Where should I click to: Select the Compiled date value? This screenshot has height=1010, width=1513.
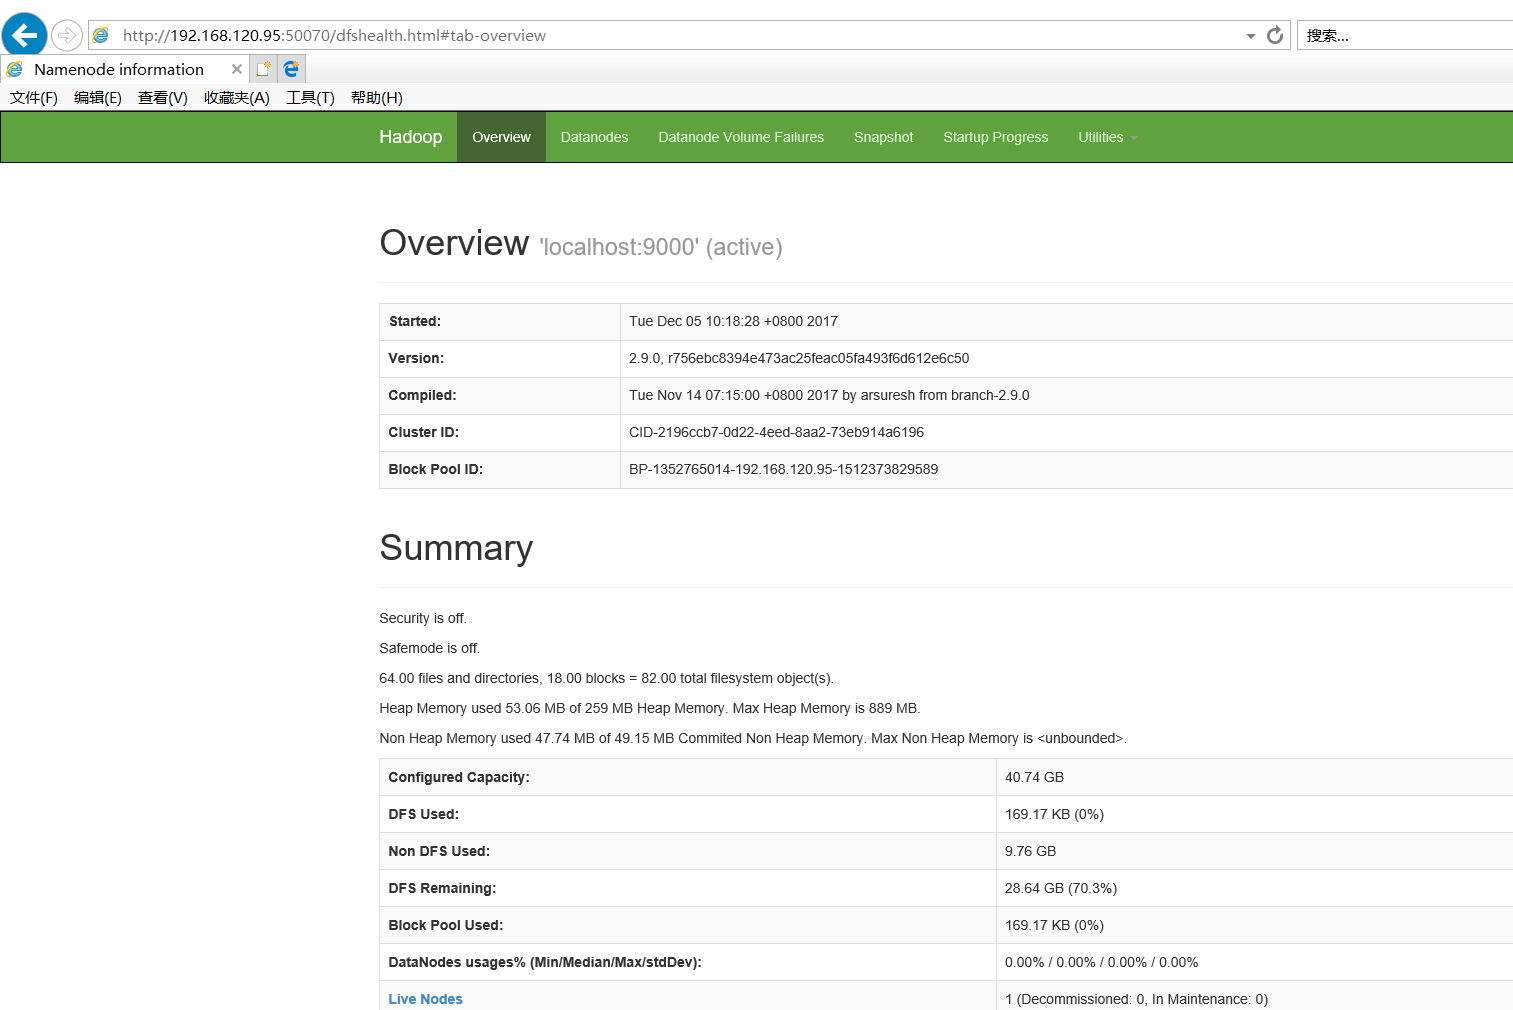point(829,395)
